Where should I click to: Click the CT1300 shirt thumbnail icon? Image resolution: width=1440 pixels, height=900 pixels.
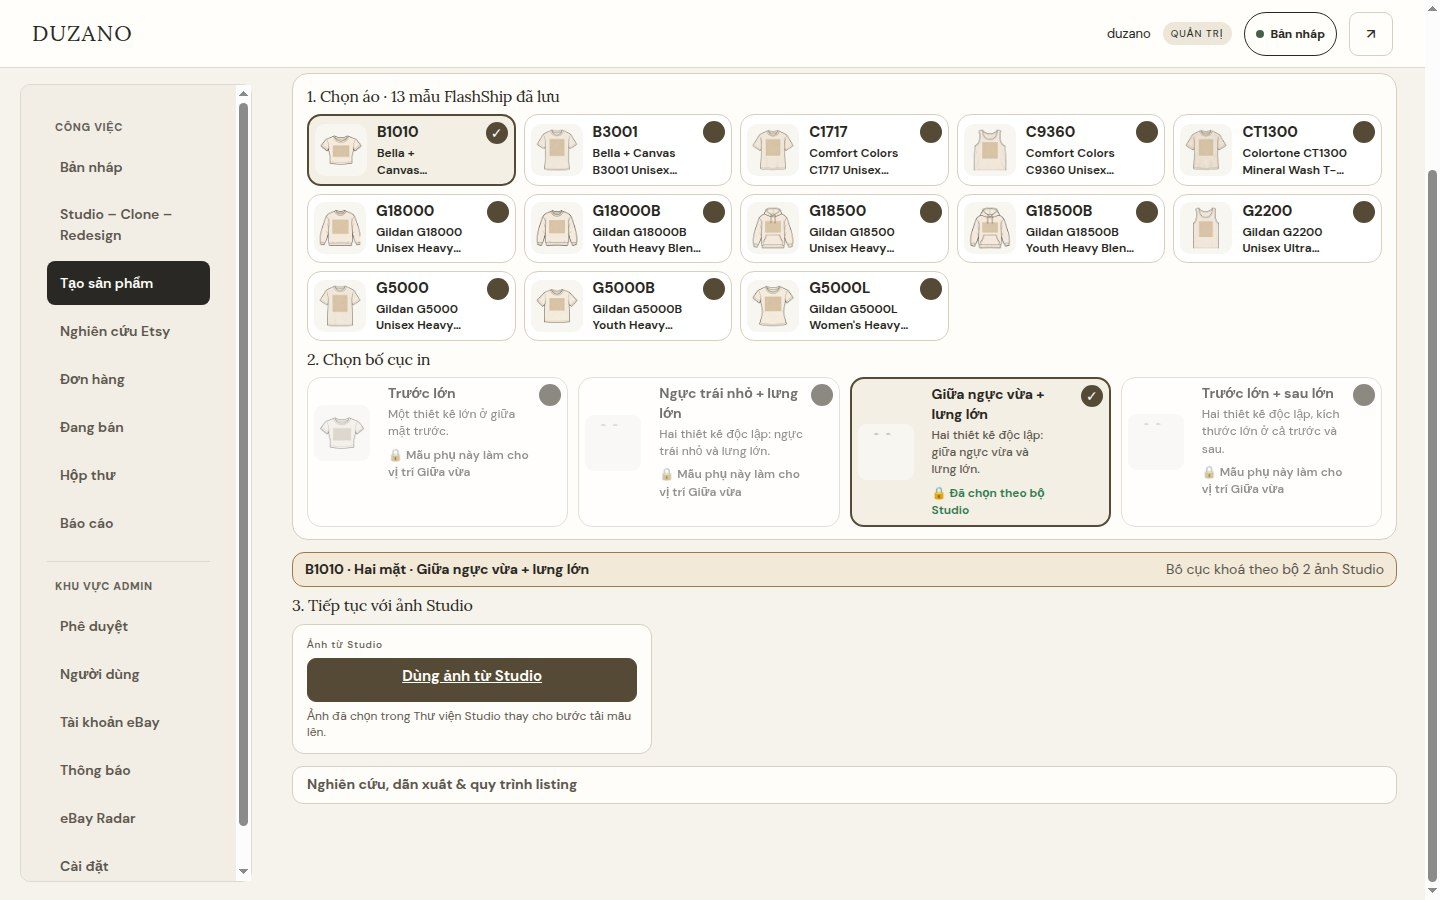[1206, 150]
